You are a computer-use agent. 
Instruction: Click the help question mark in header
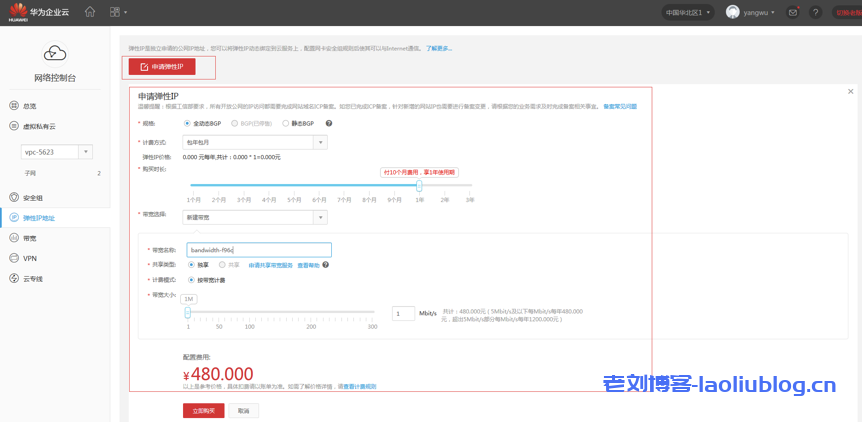click(x=816, y=12)
